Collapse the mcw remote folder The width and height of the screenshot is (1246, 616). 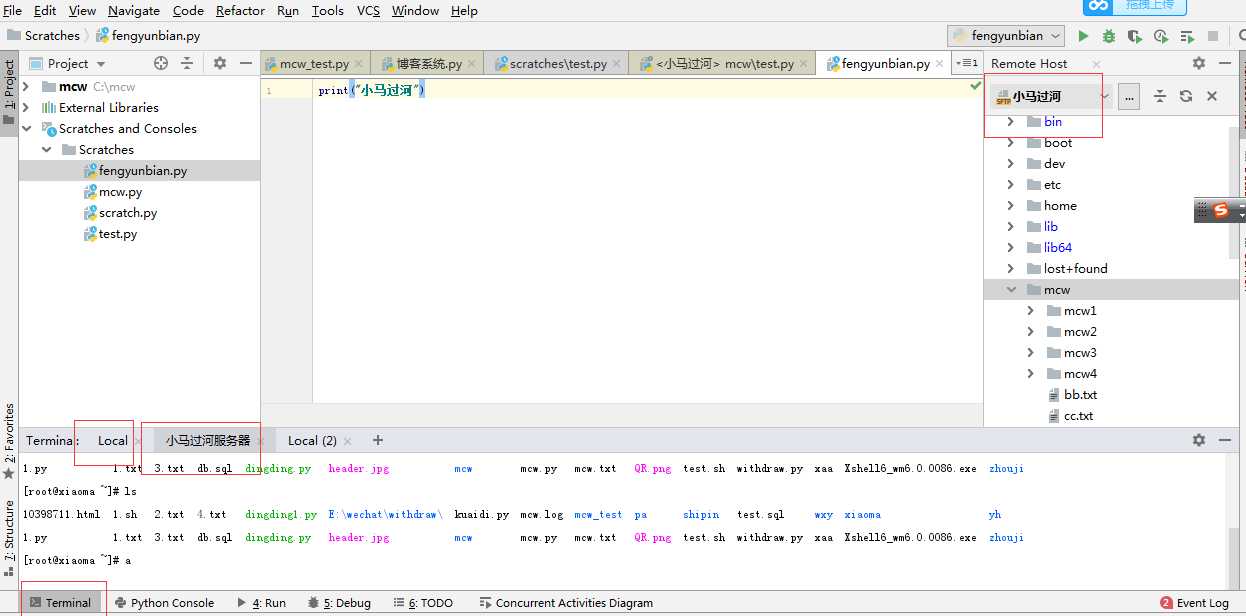(1010, 290)
